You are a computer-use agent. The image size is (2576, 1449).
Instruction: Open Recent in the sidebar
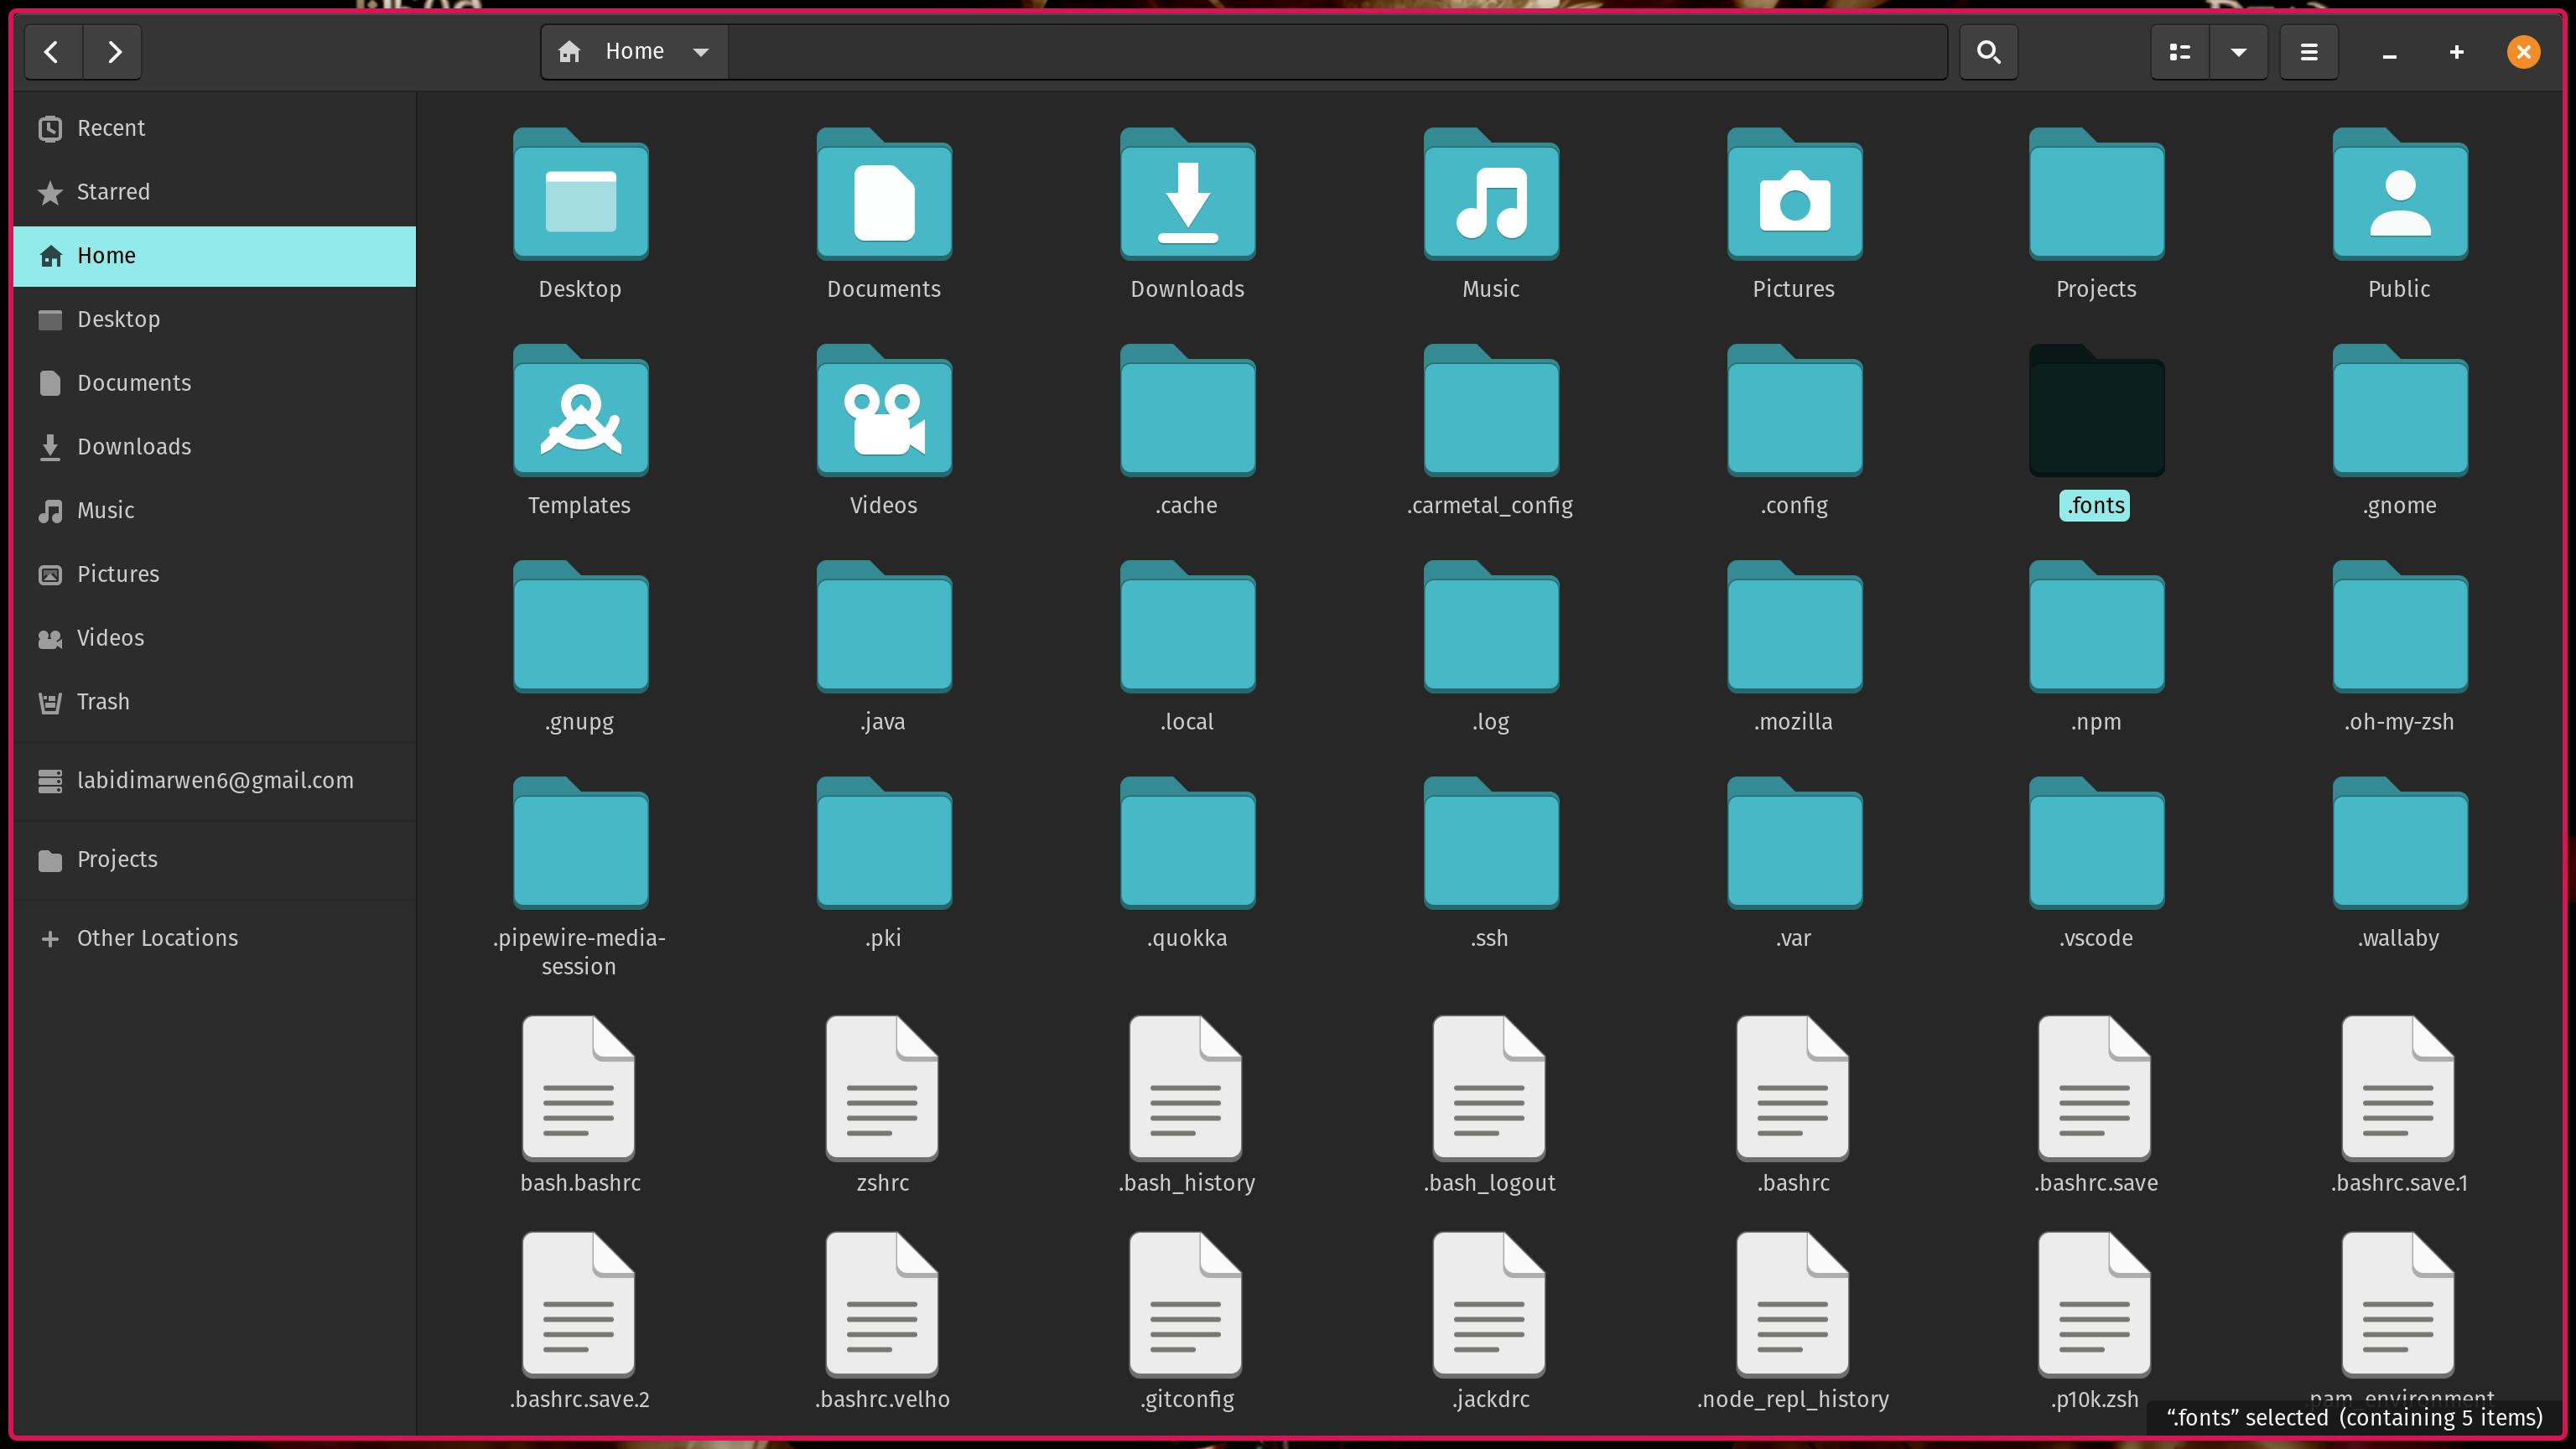[x=214, y=128]
